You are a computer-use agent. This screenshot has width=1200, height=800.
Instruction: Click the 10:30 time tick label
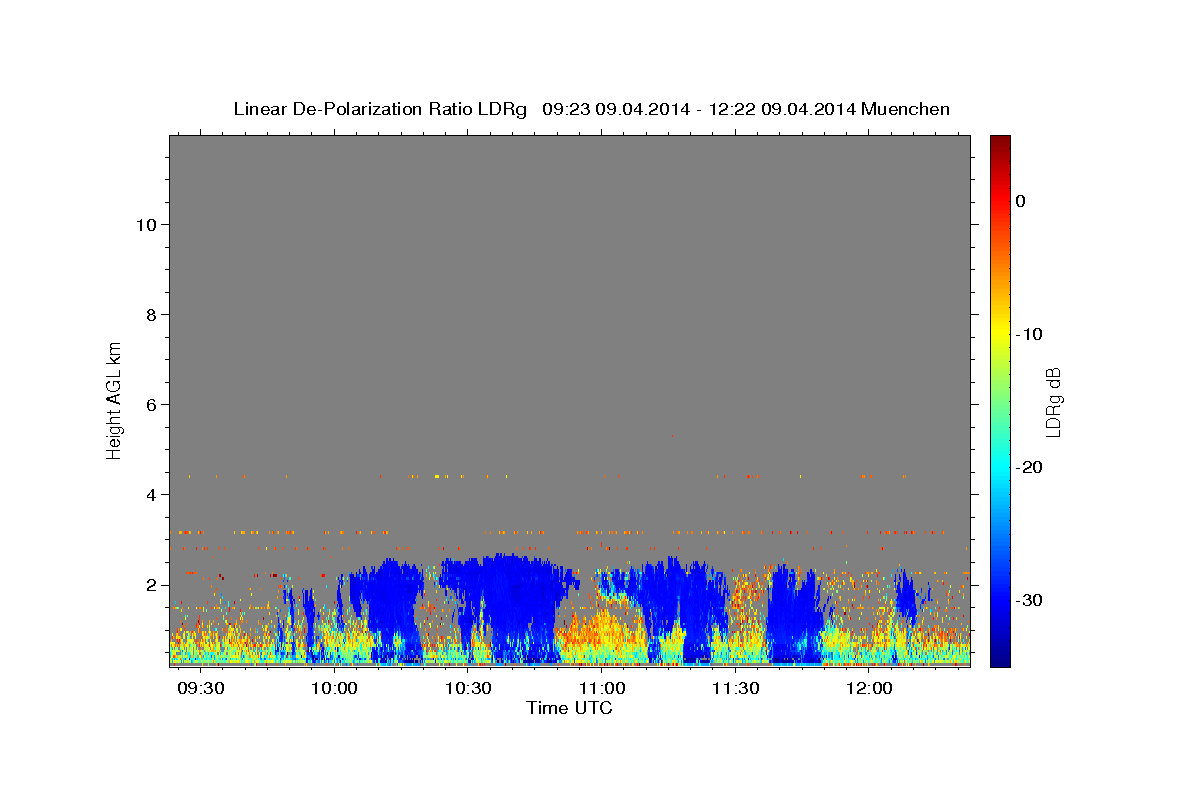coord(468,689)
